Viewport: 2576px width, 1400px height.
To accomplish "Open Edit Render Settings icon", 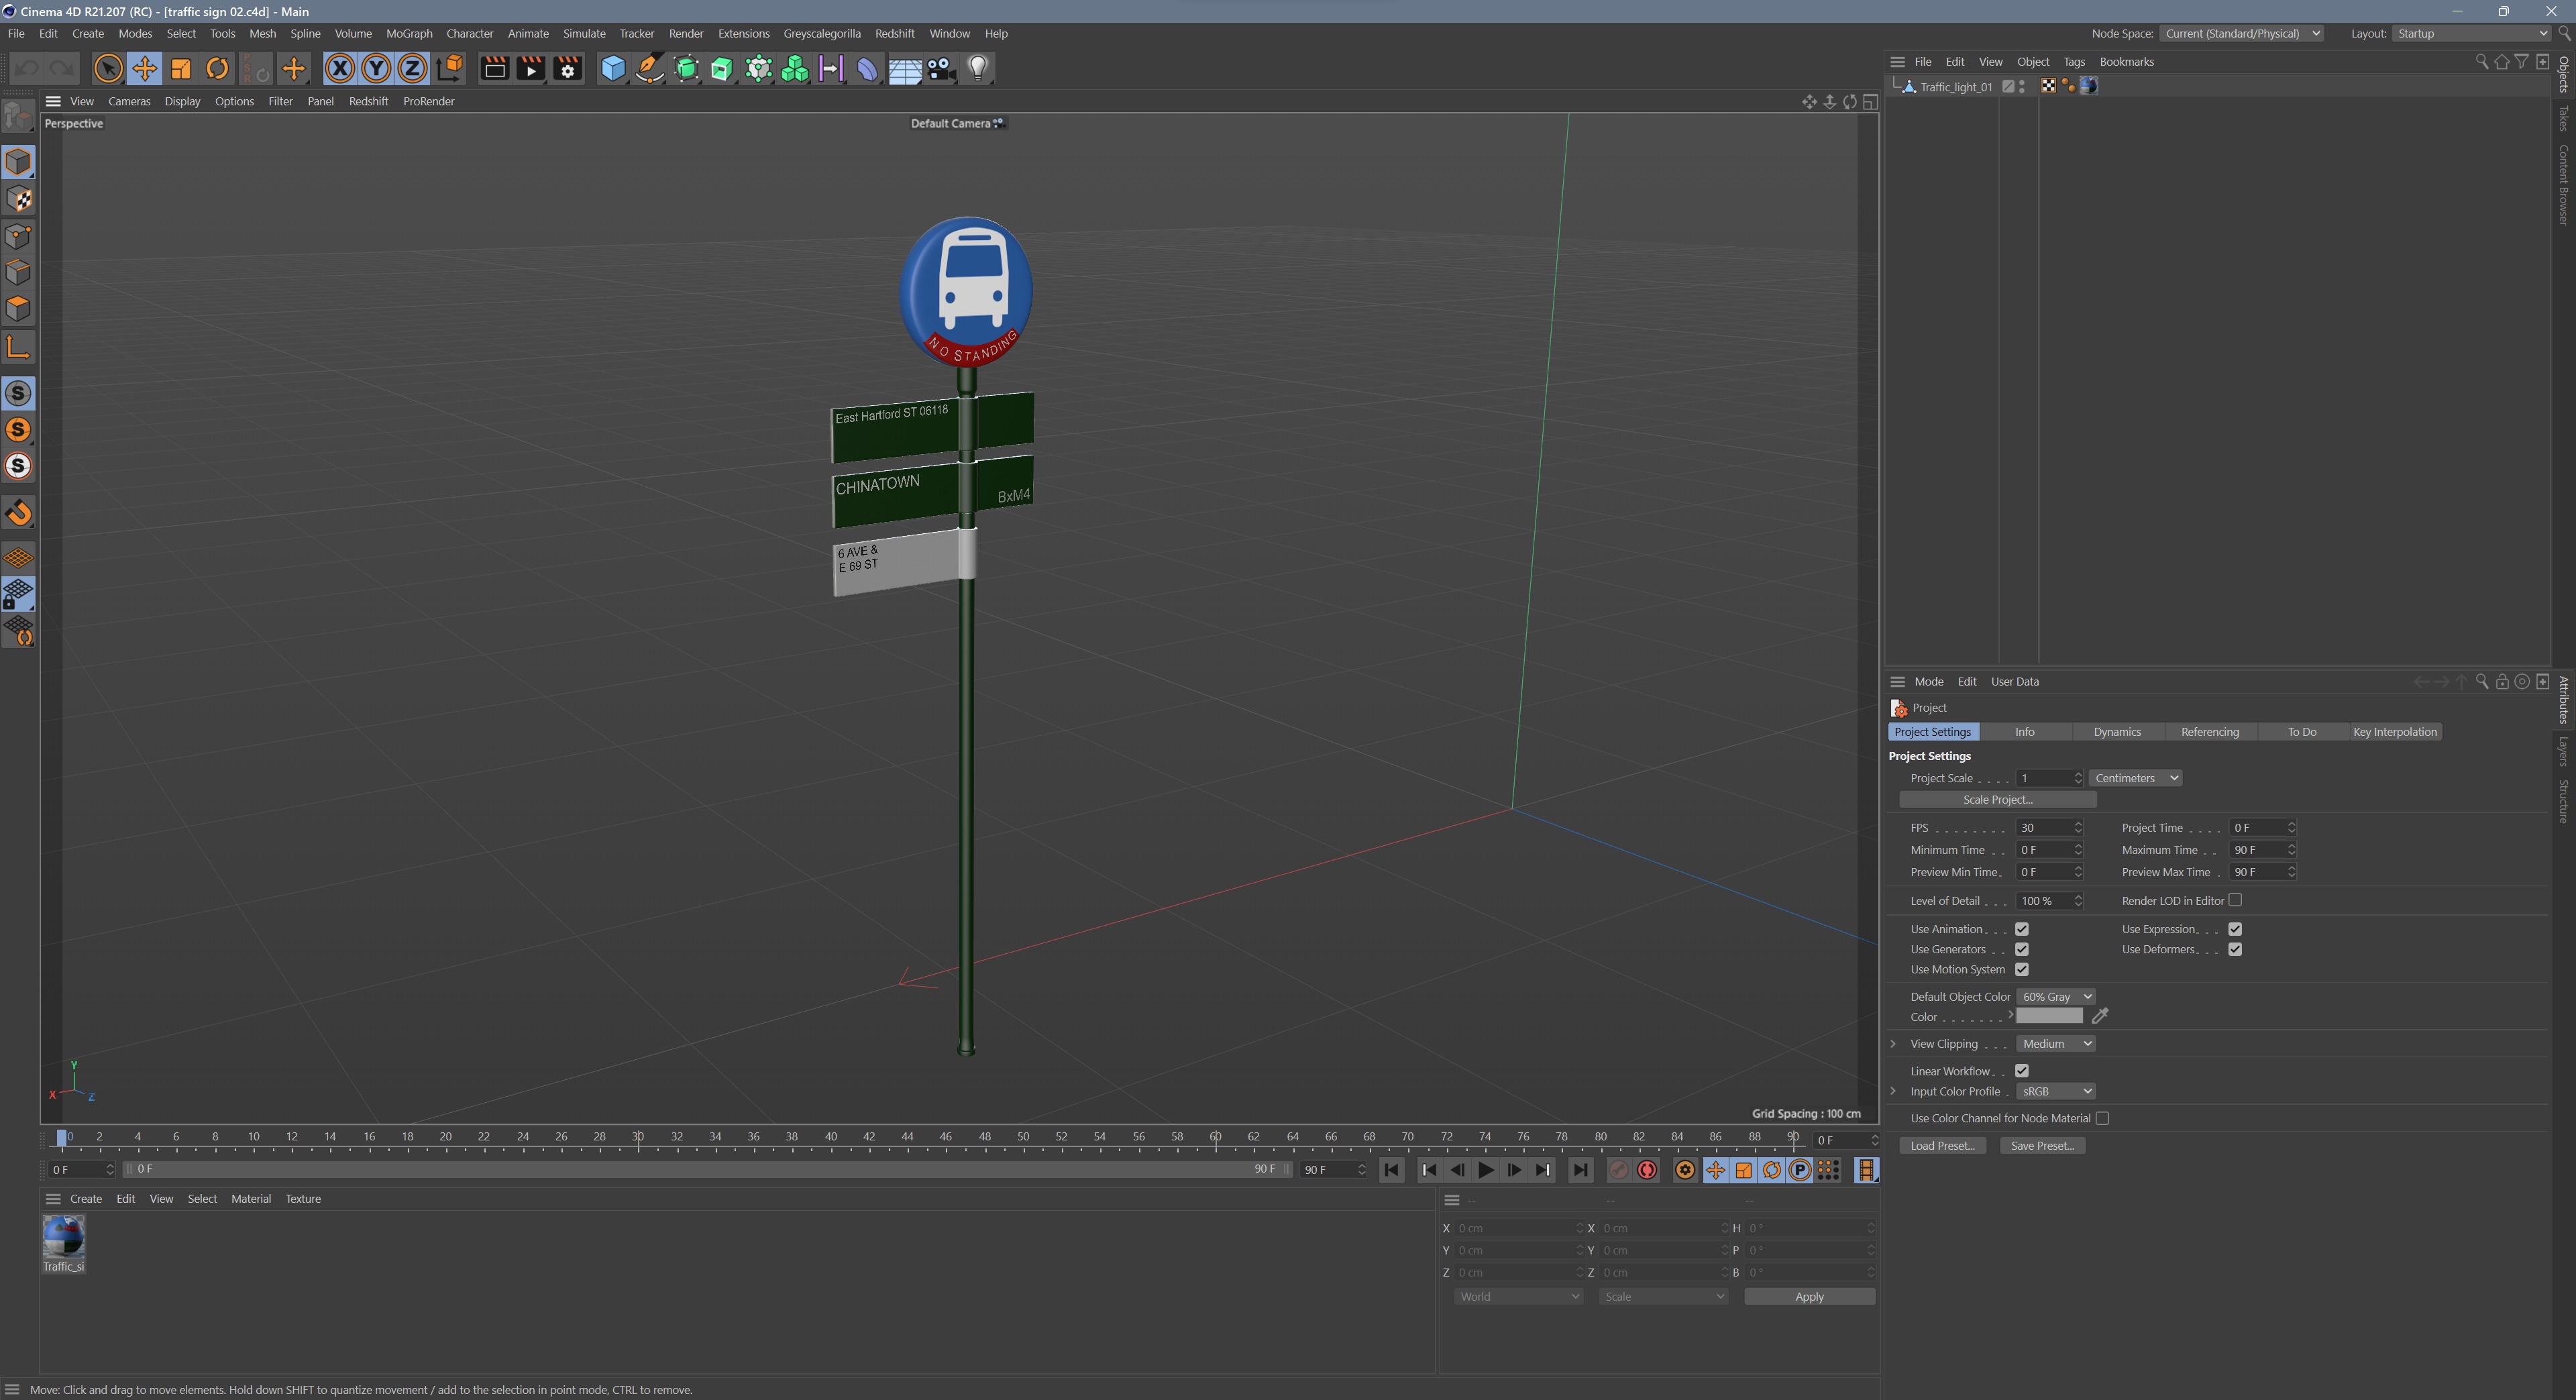I will coord(567,68).
